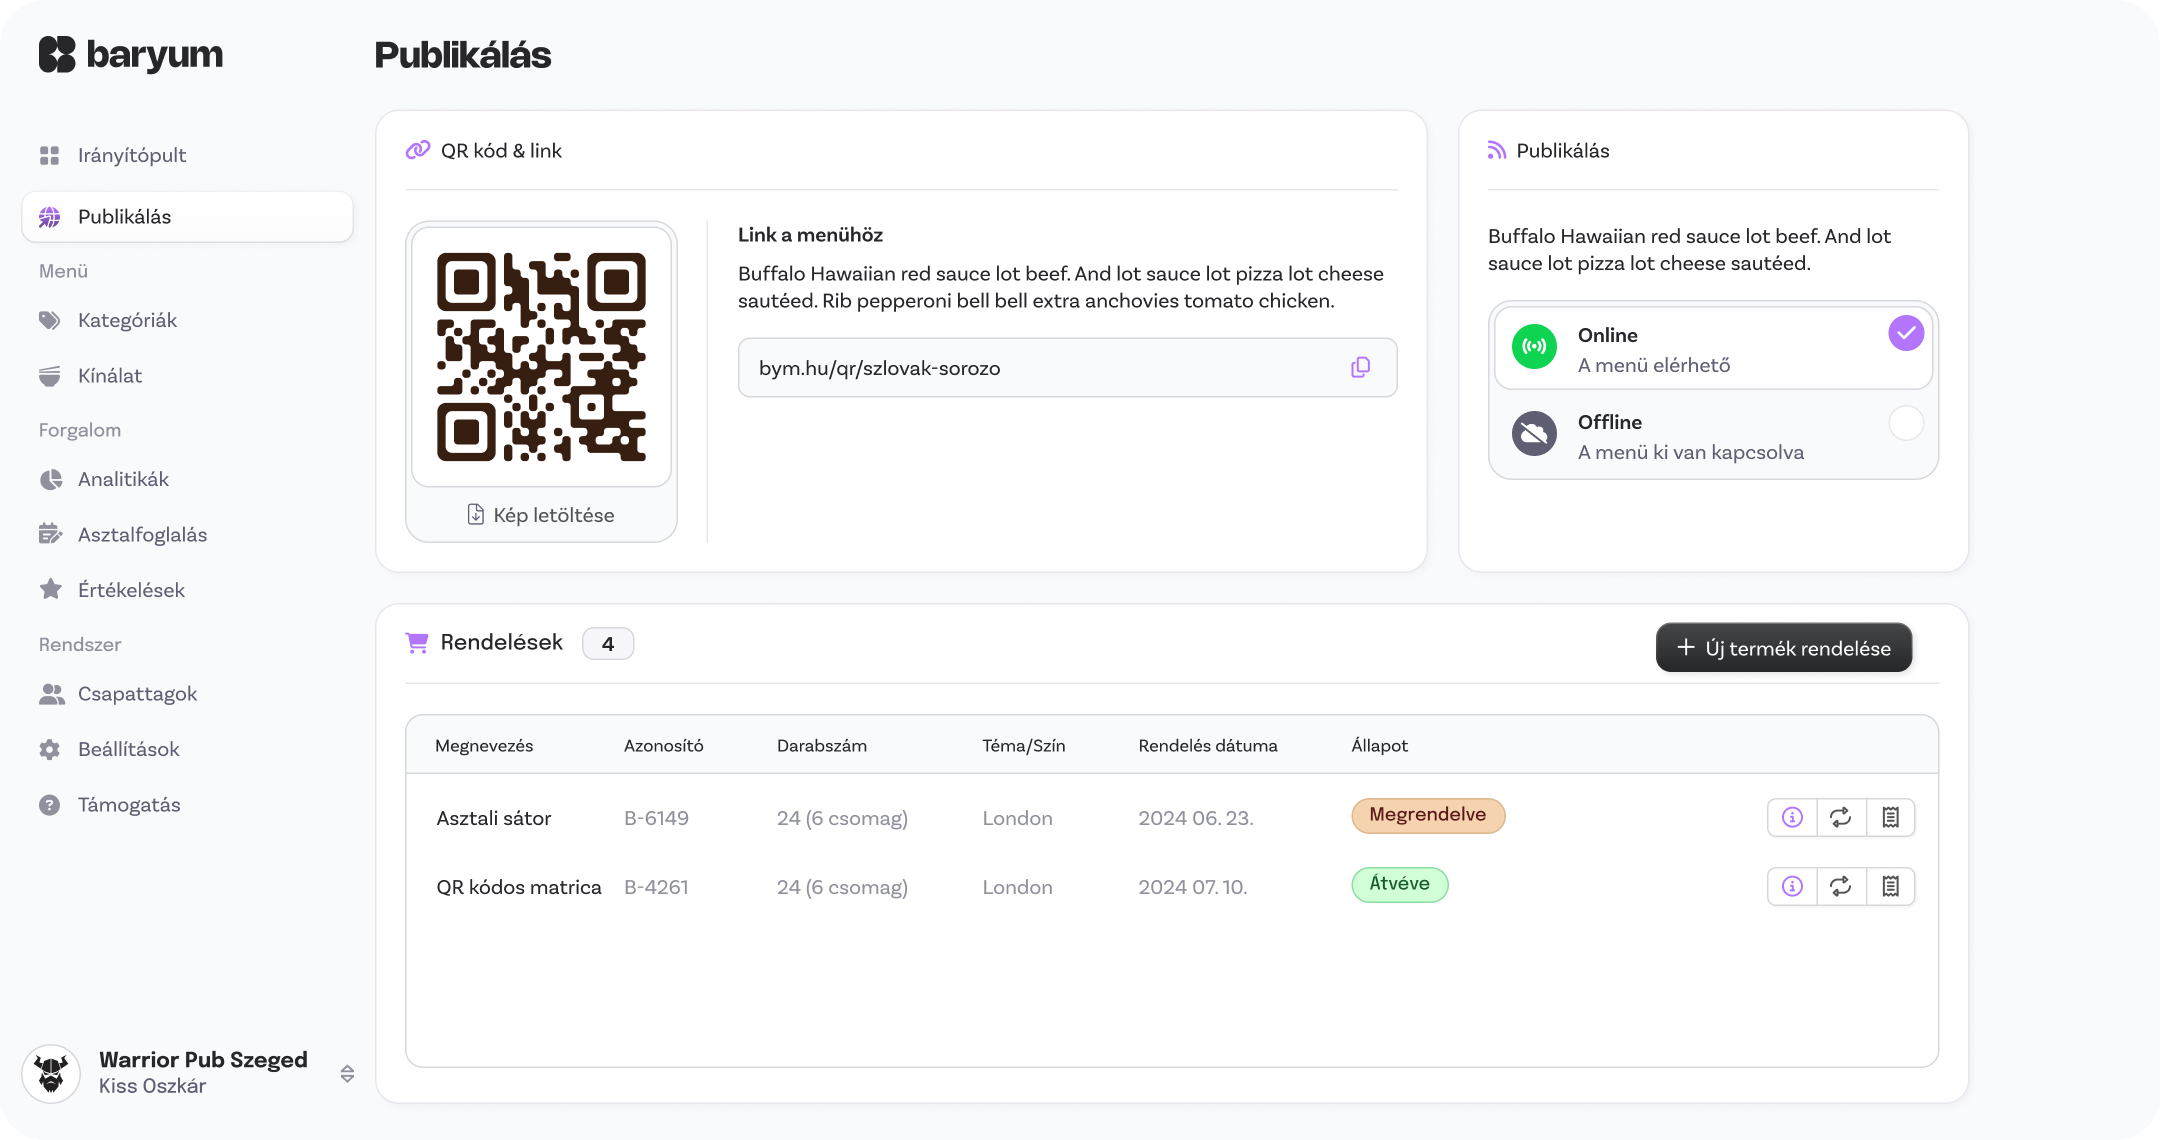2160x1140 pixels.
Task: Click the baryum logo
Action: 131,55
